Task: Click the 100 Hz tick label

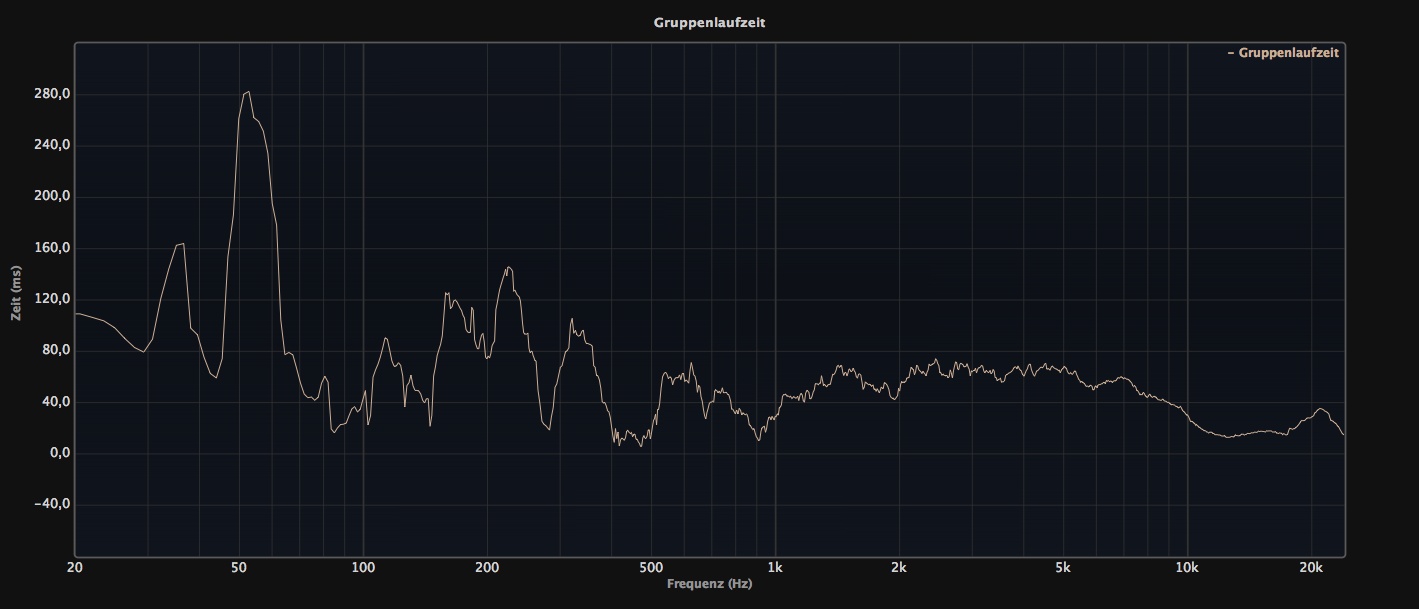Action: pos(363,568)
